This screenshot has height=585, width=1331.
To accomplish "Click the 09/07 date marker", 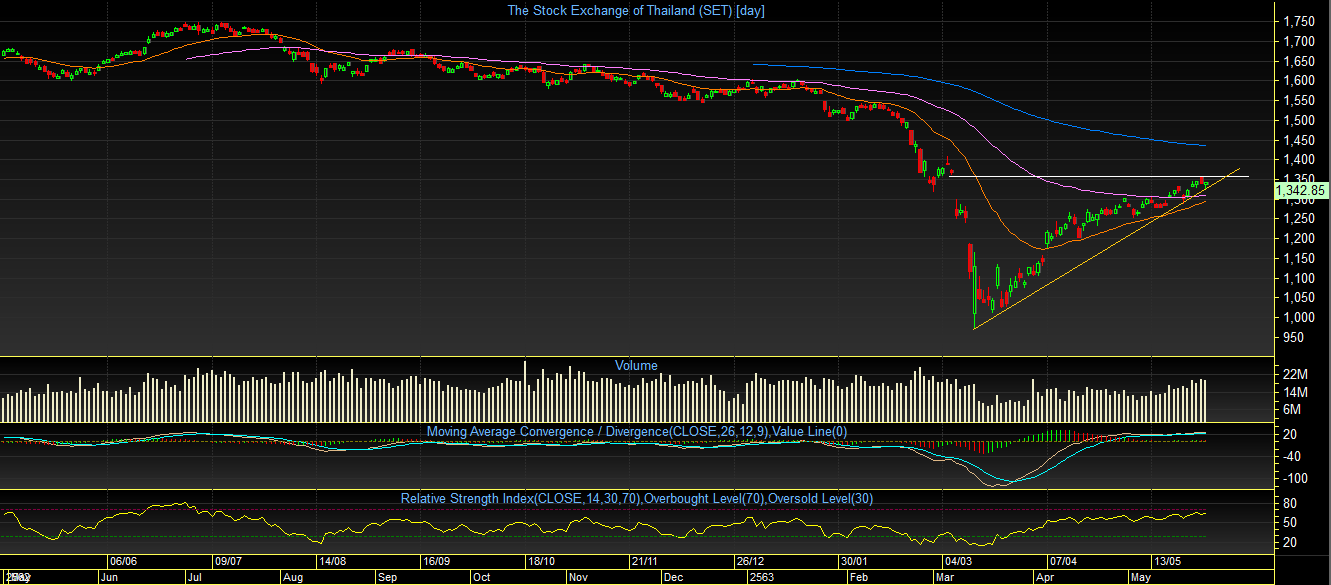I will (x=229, y=562).
